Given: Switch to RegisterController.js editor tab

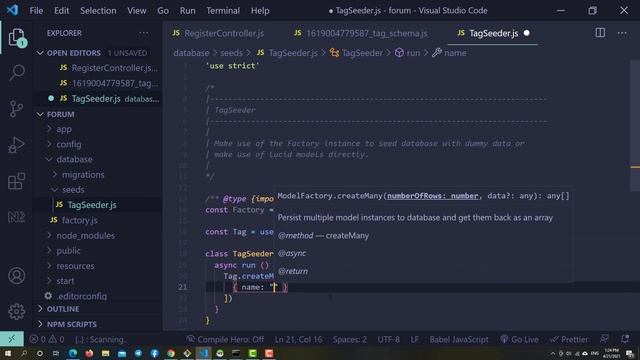Looking at the screenshot, I should 218,33.
